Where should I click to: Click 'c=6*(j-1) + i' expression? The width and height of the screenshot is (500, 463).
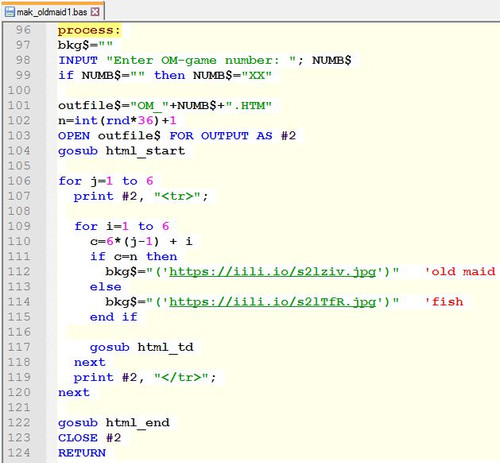tap(141, 241)
